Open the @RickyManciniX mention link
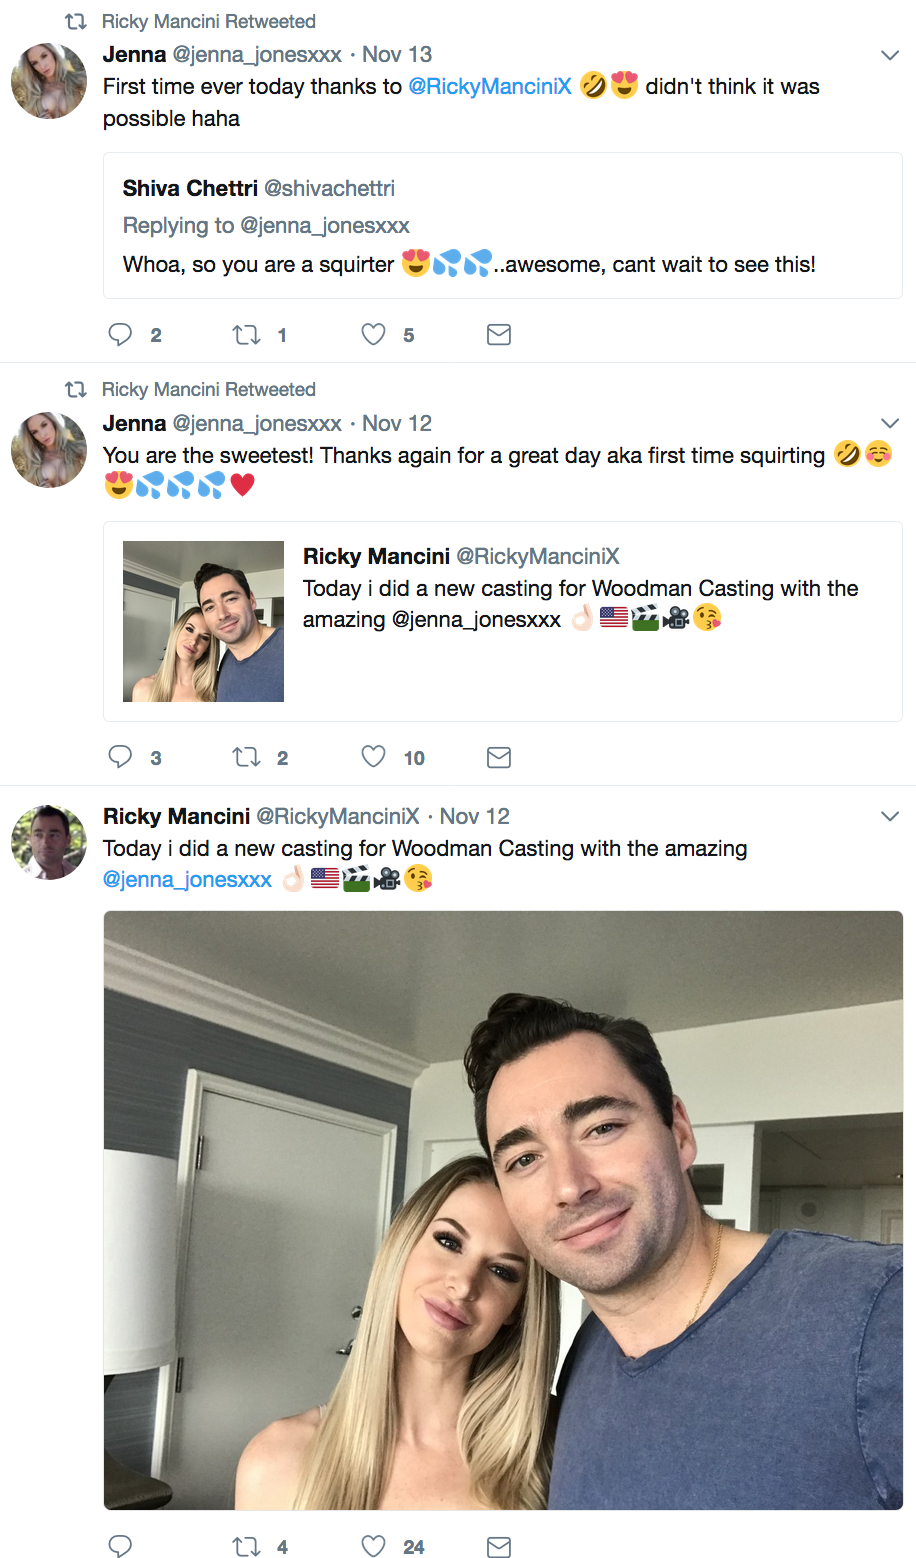 click(x=490, y=87)
